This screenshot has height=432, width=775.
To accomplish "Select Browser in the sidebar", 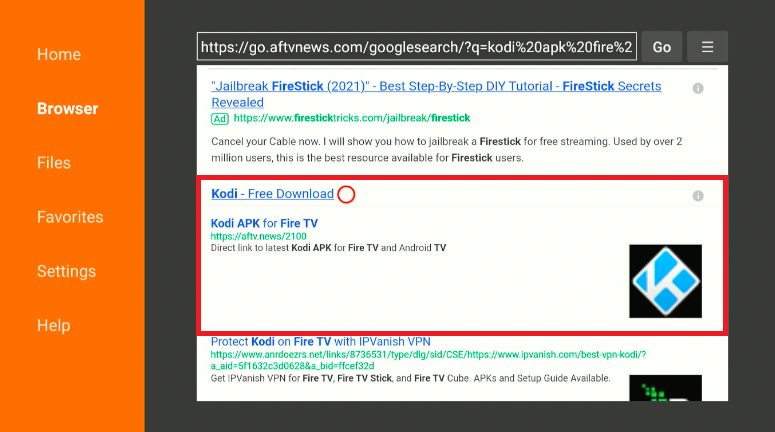I will coord(68,109).
